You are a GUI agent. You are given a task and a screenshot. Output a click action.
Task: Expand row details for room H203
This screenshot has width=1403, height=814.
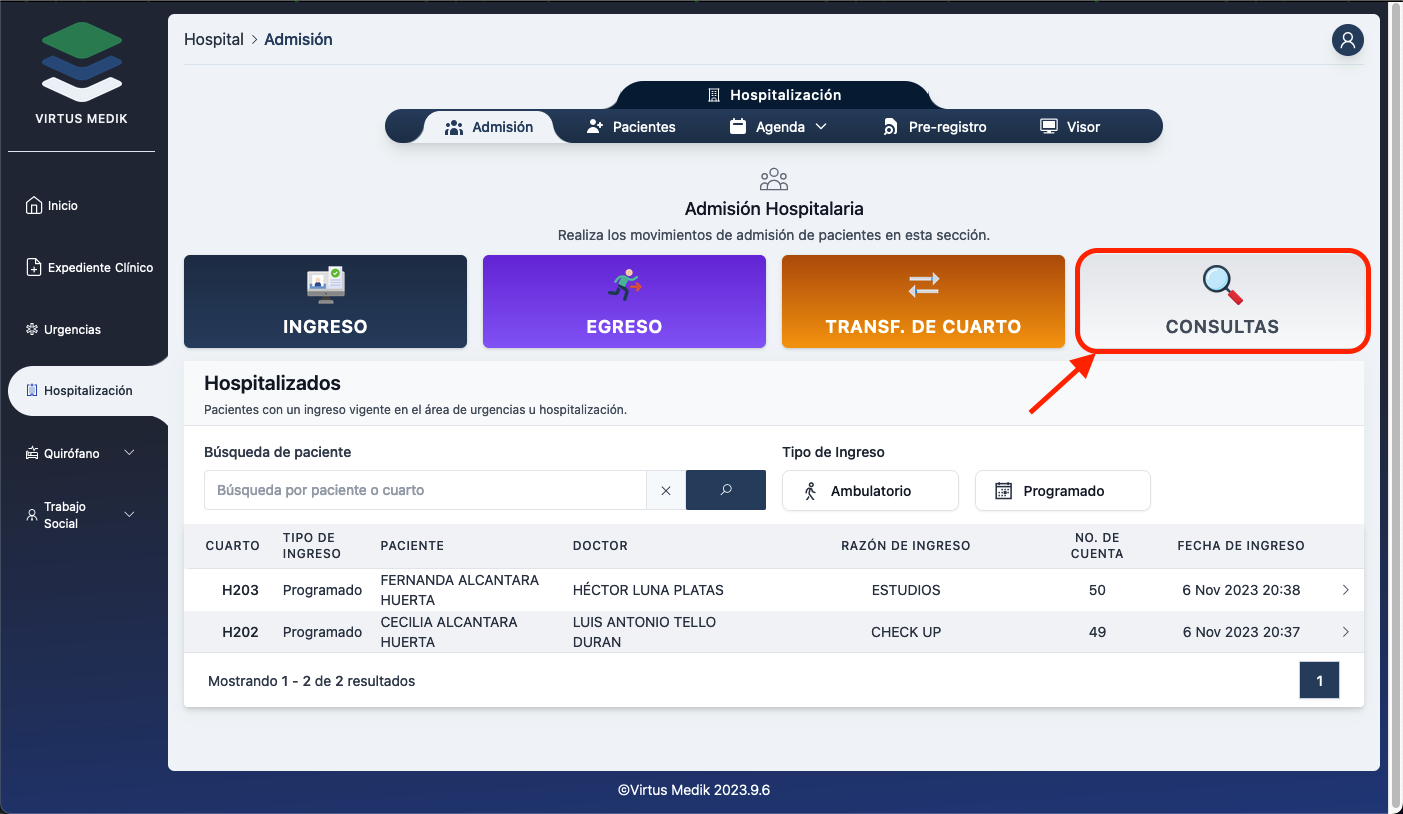point(1345,590)
